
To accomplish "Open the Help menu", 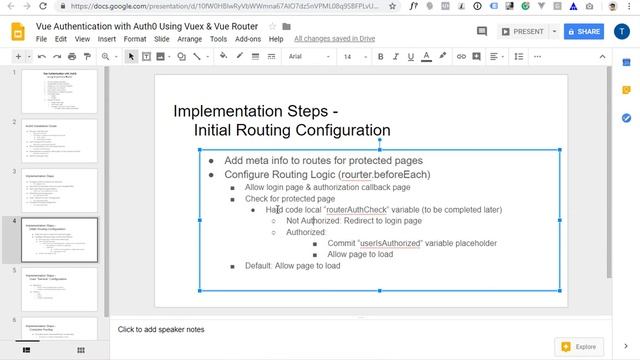I will click(x=276, y=39).
